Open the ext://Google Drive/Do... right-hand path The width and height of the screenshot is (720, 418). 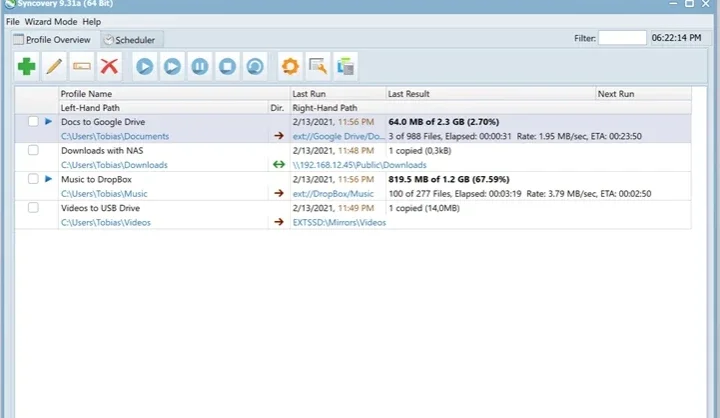tap(338, 136)
